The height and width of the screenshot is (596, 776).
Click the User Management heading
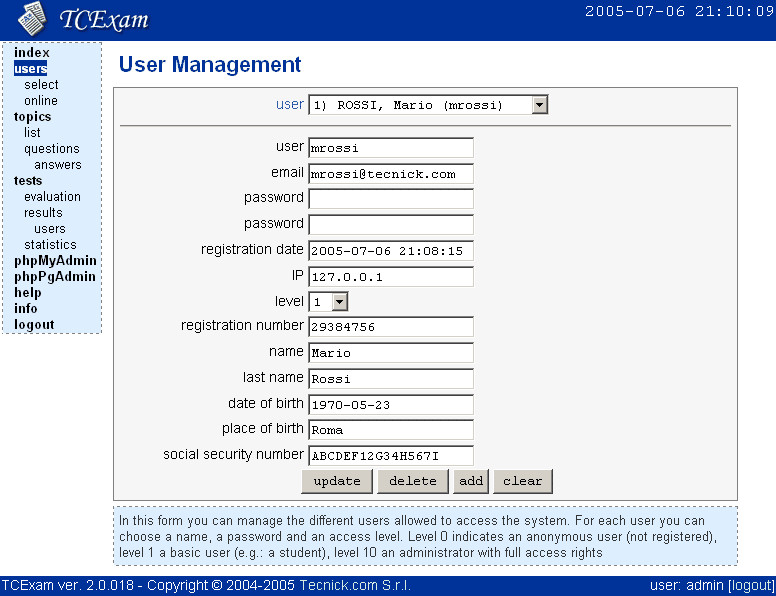pyautogui.click(x=210, y=65)
